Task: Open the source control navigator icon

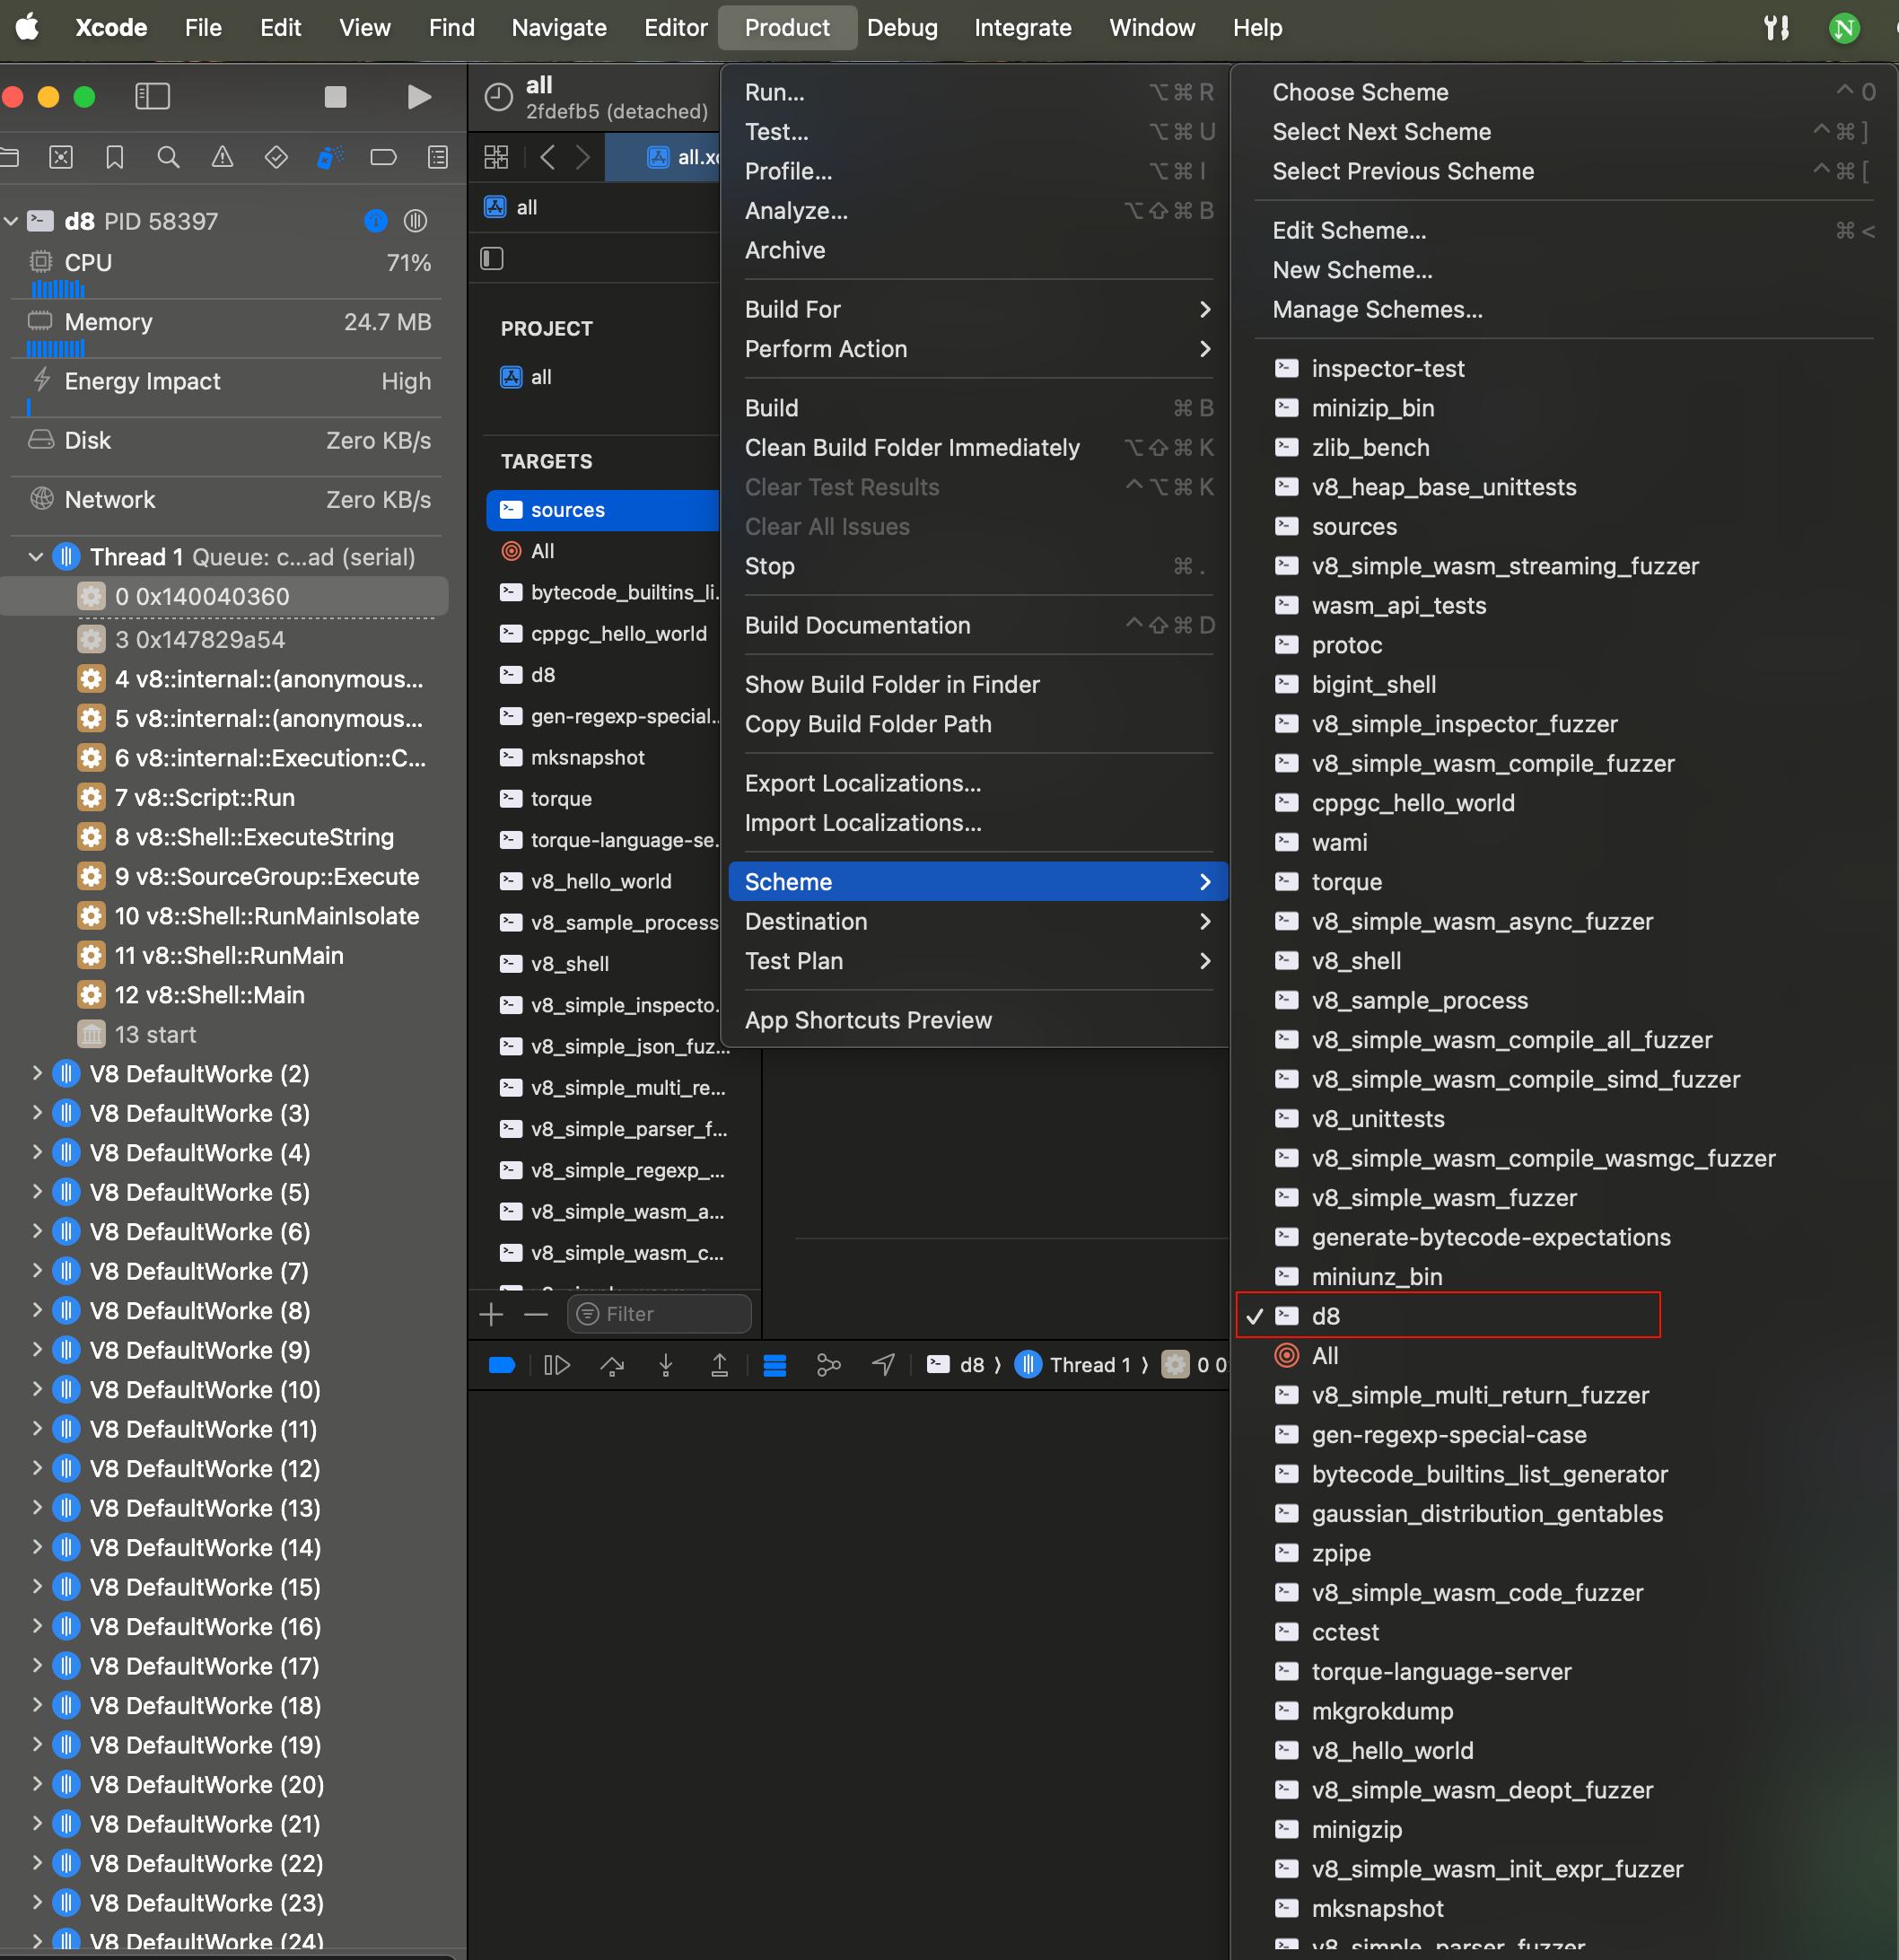Action: click(61, 157)
